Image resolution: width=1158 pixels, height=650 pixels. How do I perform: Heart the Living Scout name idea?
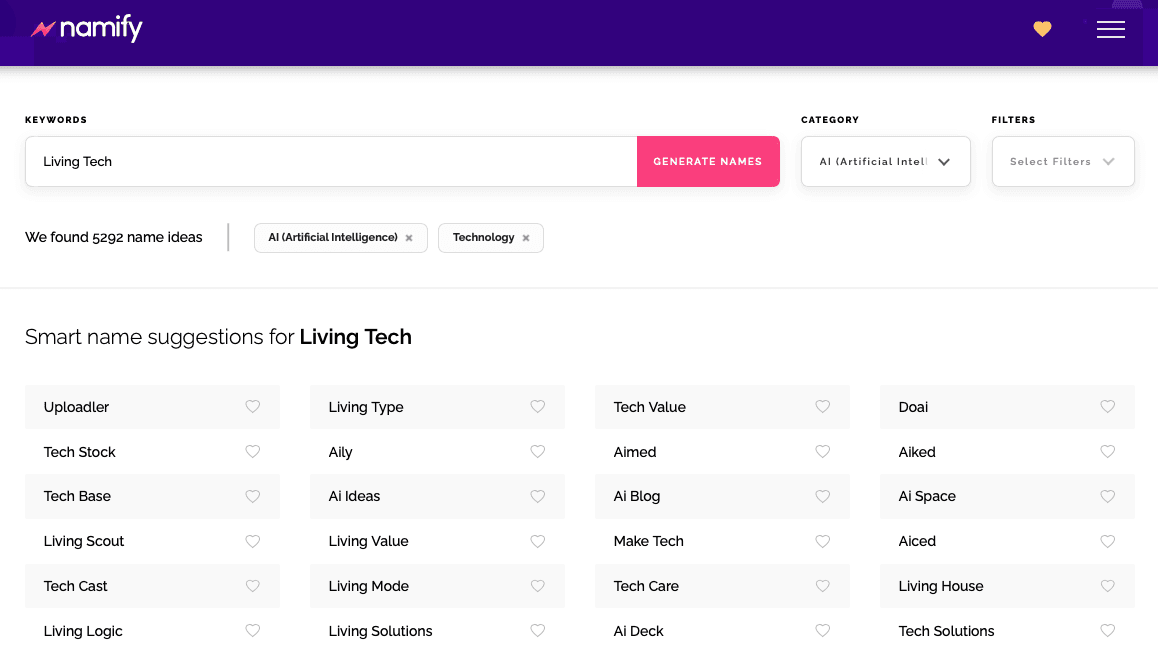coord(252,541)
